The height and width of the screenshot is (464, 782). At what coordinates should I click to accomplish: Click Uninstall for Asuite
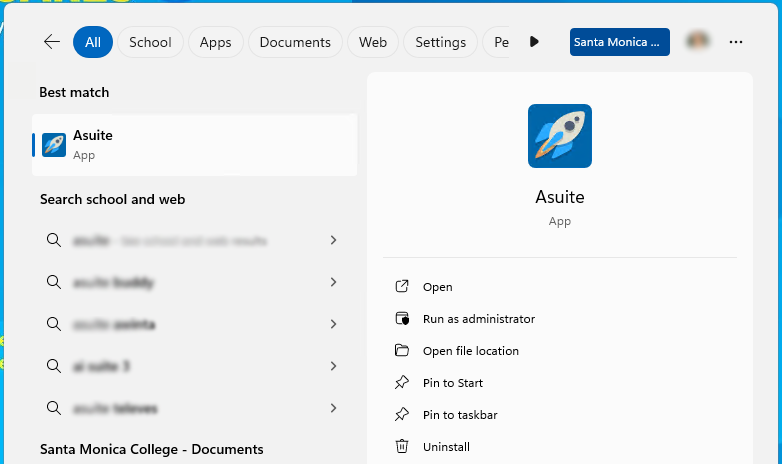click(446, 447)
